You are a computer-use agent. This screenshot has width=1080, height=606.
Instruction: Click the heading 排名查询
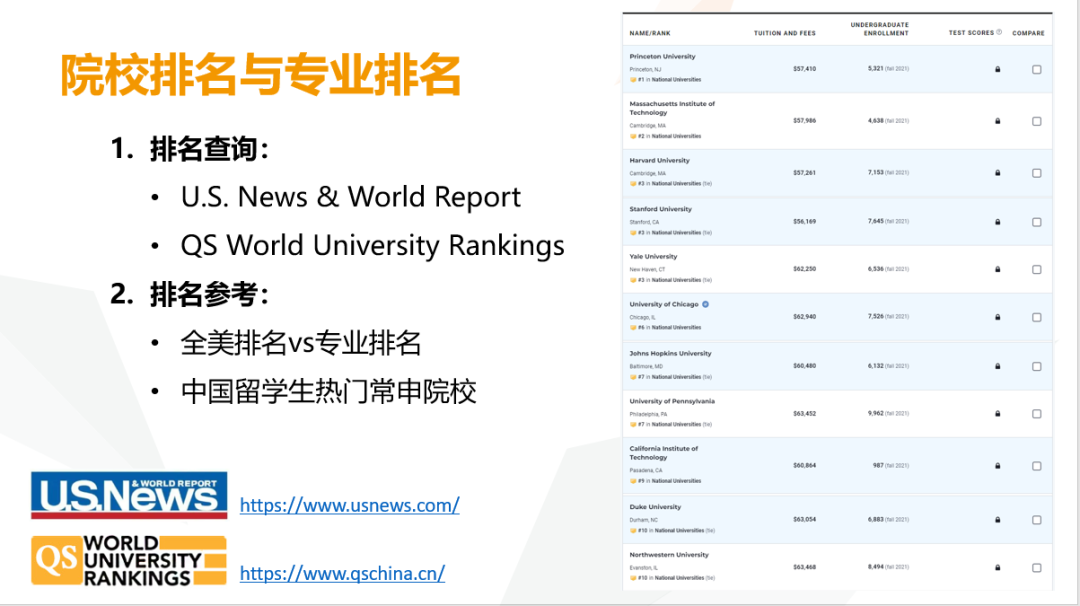(x=209, y=149)
